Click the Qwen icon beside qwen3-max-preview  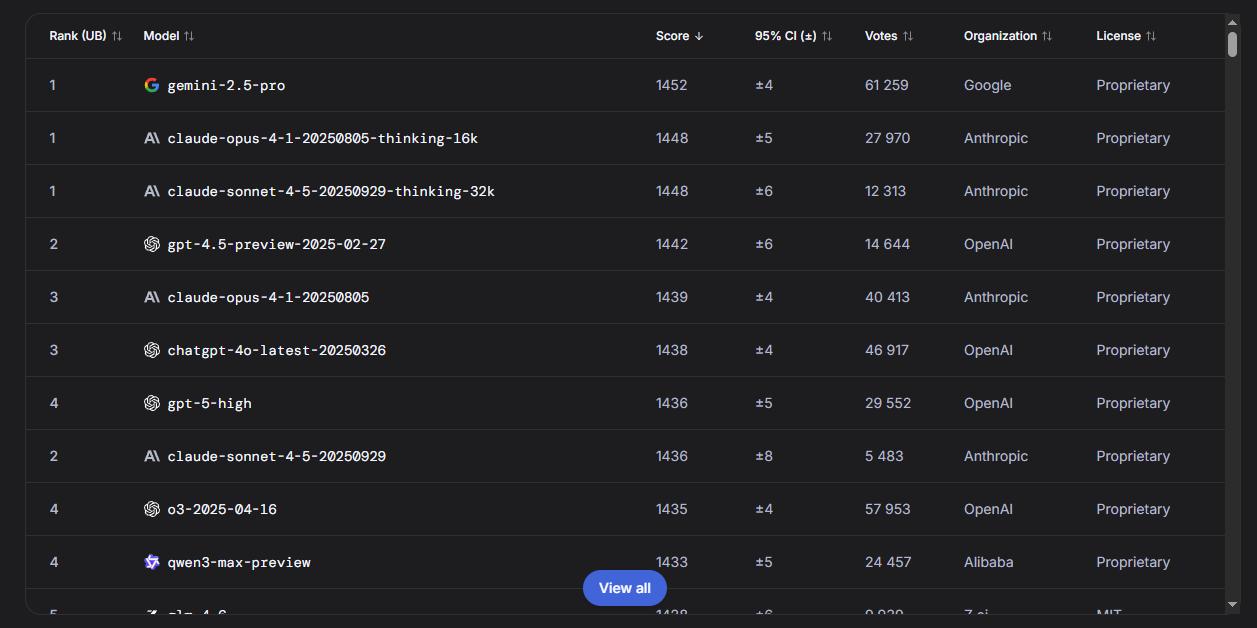click(152, 562)
